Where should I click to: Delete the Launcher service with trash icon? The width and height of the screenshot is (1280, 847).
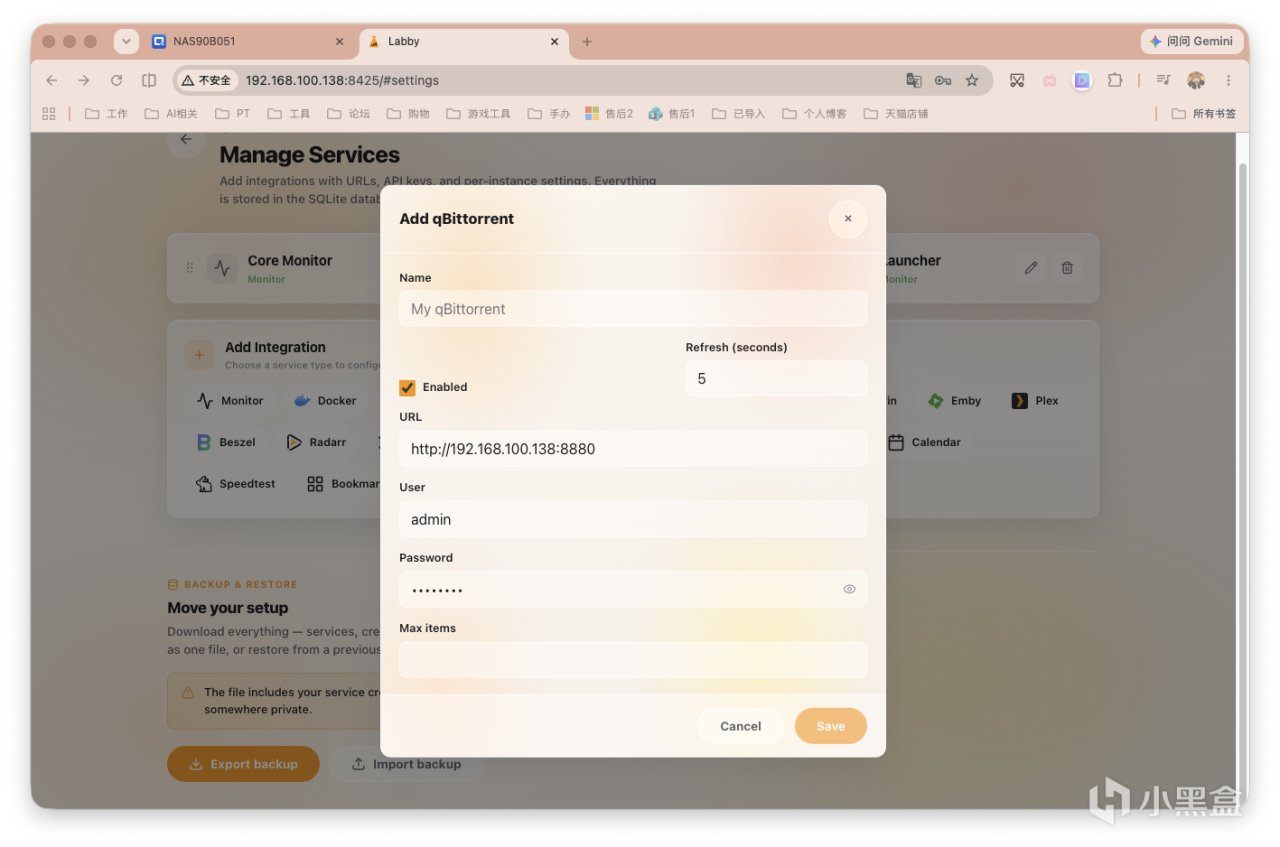[1067, 268]
